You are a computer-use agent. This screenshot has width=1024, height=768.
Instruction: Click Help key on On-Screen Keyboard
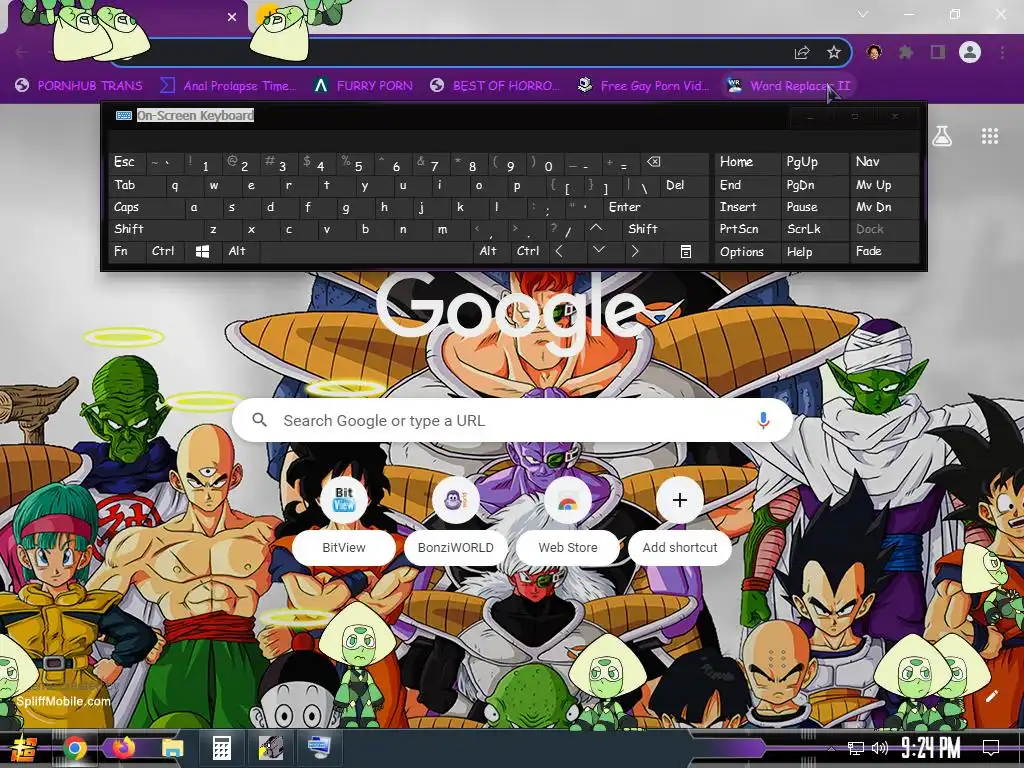tap(815, 251)
